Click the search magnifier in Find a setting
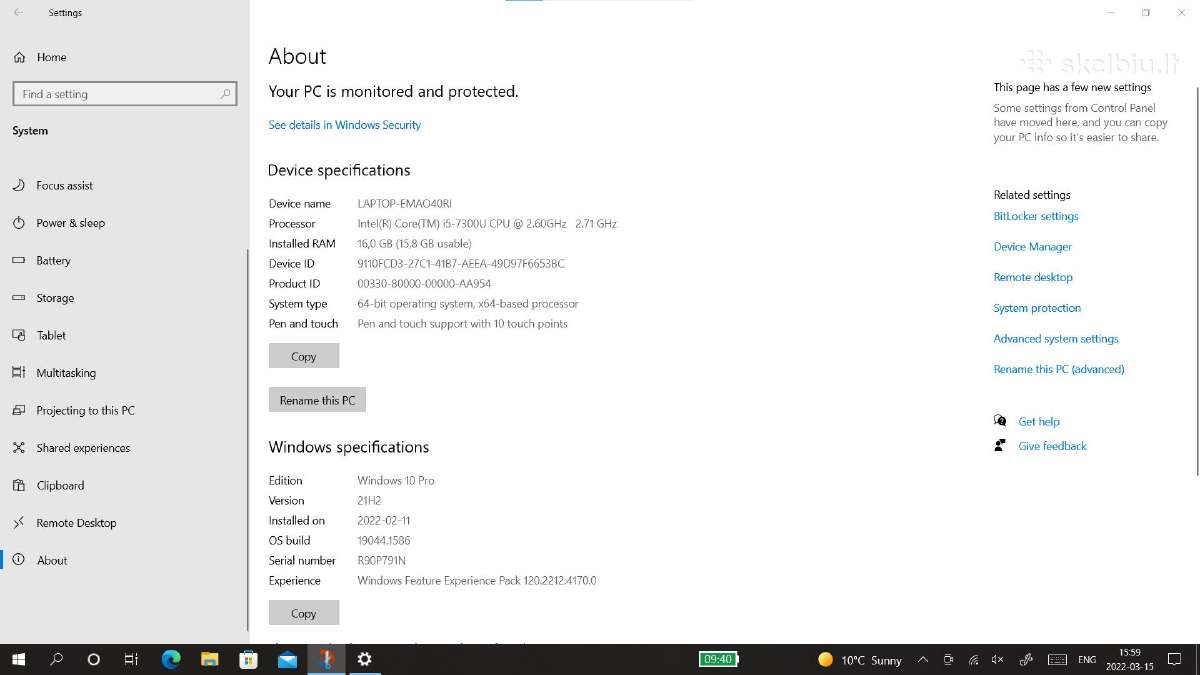 (x=226, y=94)
